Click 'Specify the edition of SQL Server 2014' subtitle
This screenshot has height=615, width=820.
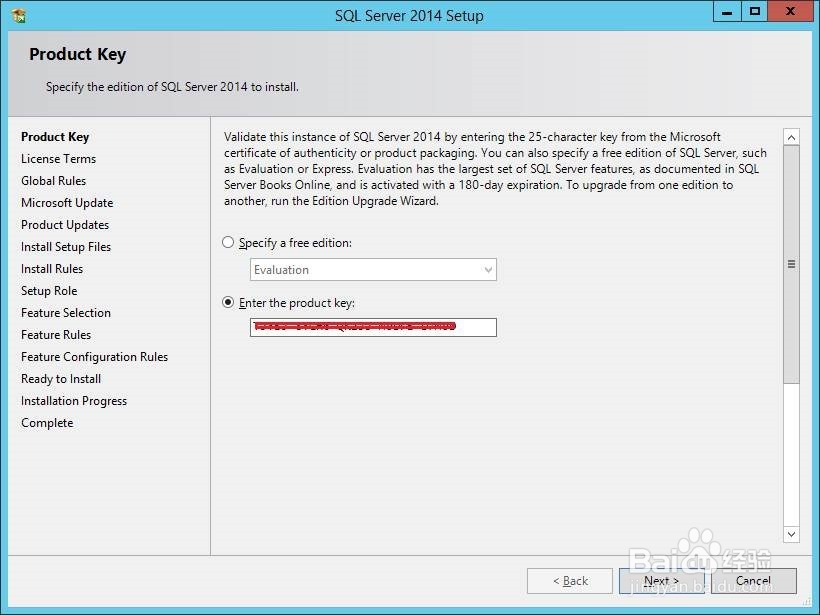[x=172, y=87]
